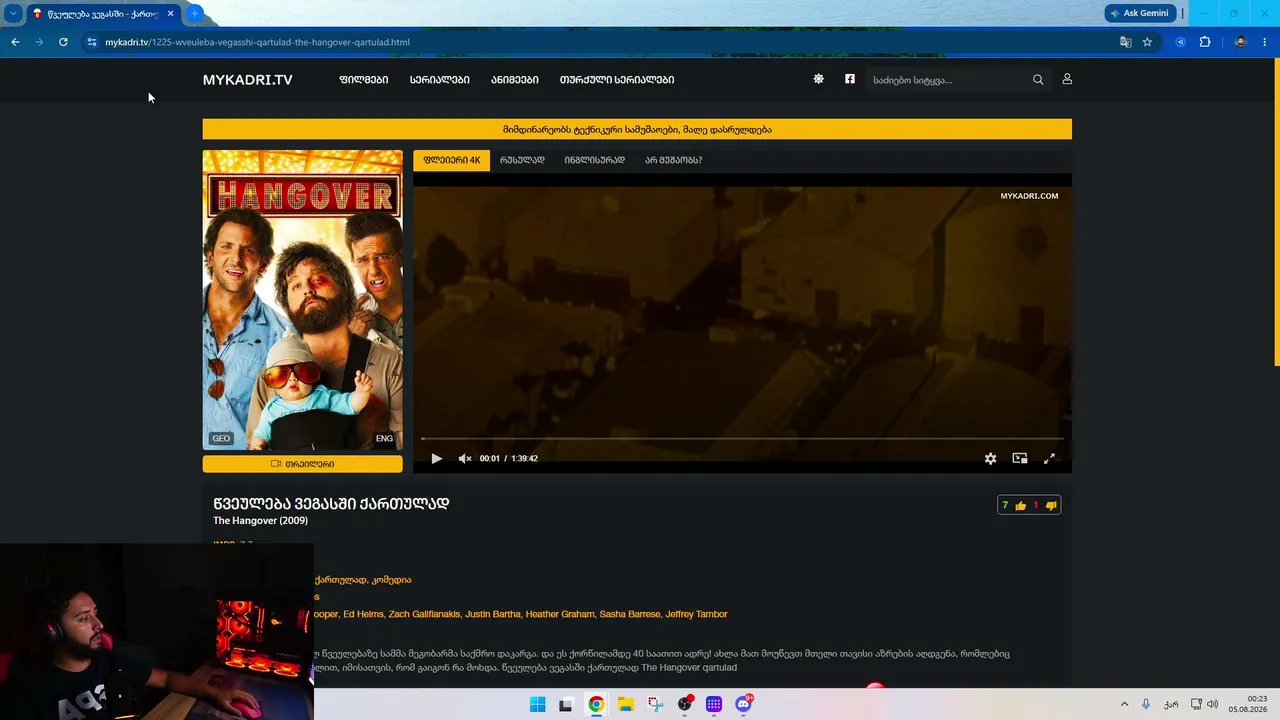
Task: Go back in browser history
Action: (x=15, y=42)
